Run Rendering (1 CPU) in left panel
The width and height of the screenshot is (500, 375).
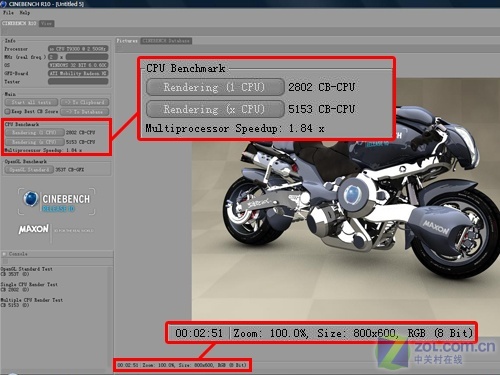coord(34,133)
